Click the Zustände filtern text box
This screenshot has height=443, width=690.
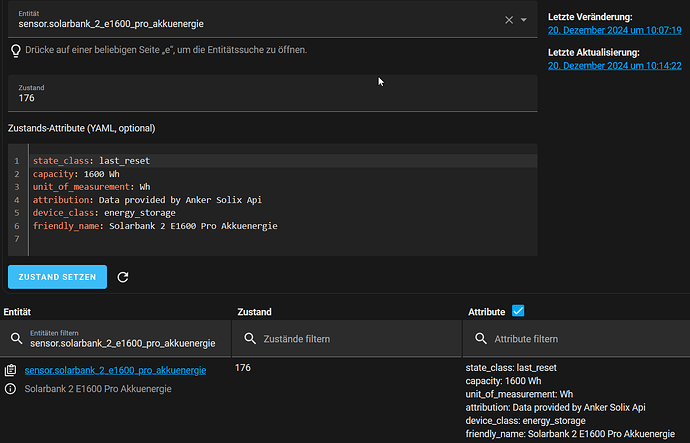[350, 339]
